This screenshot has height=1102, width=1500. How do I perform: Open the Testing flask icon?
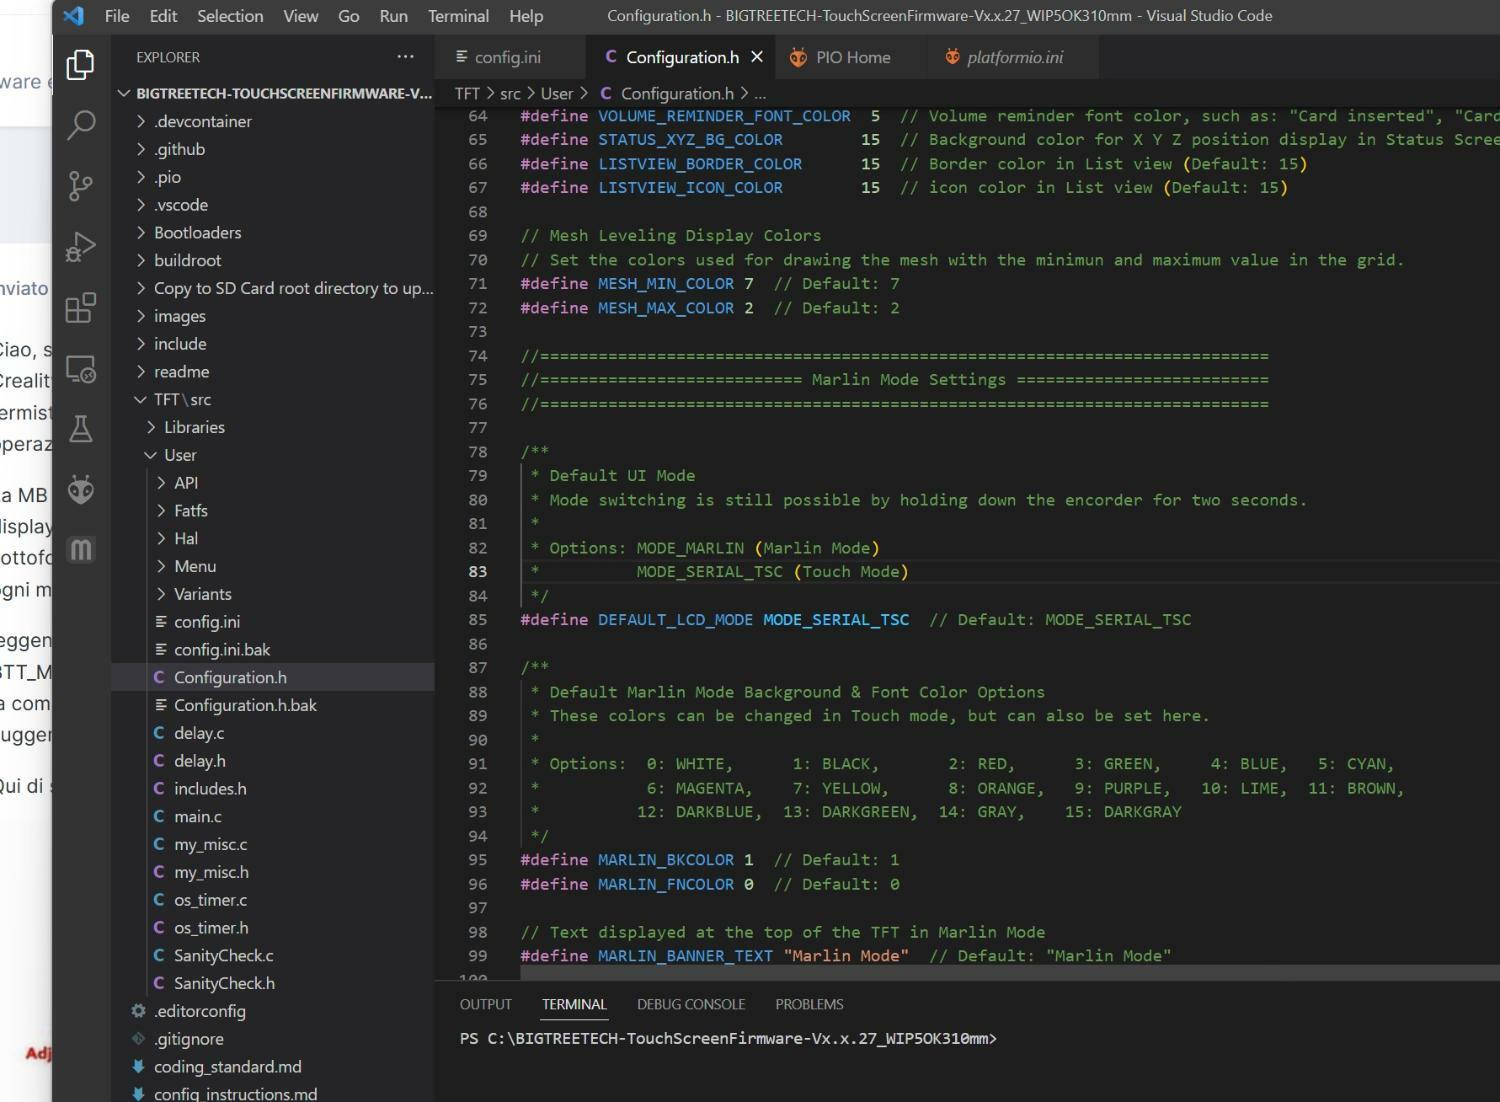(x=80, y=429)
